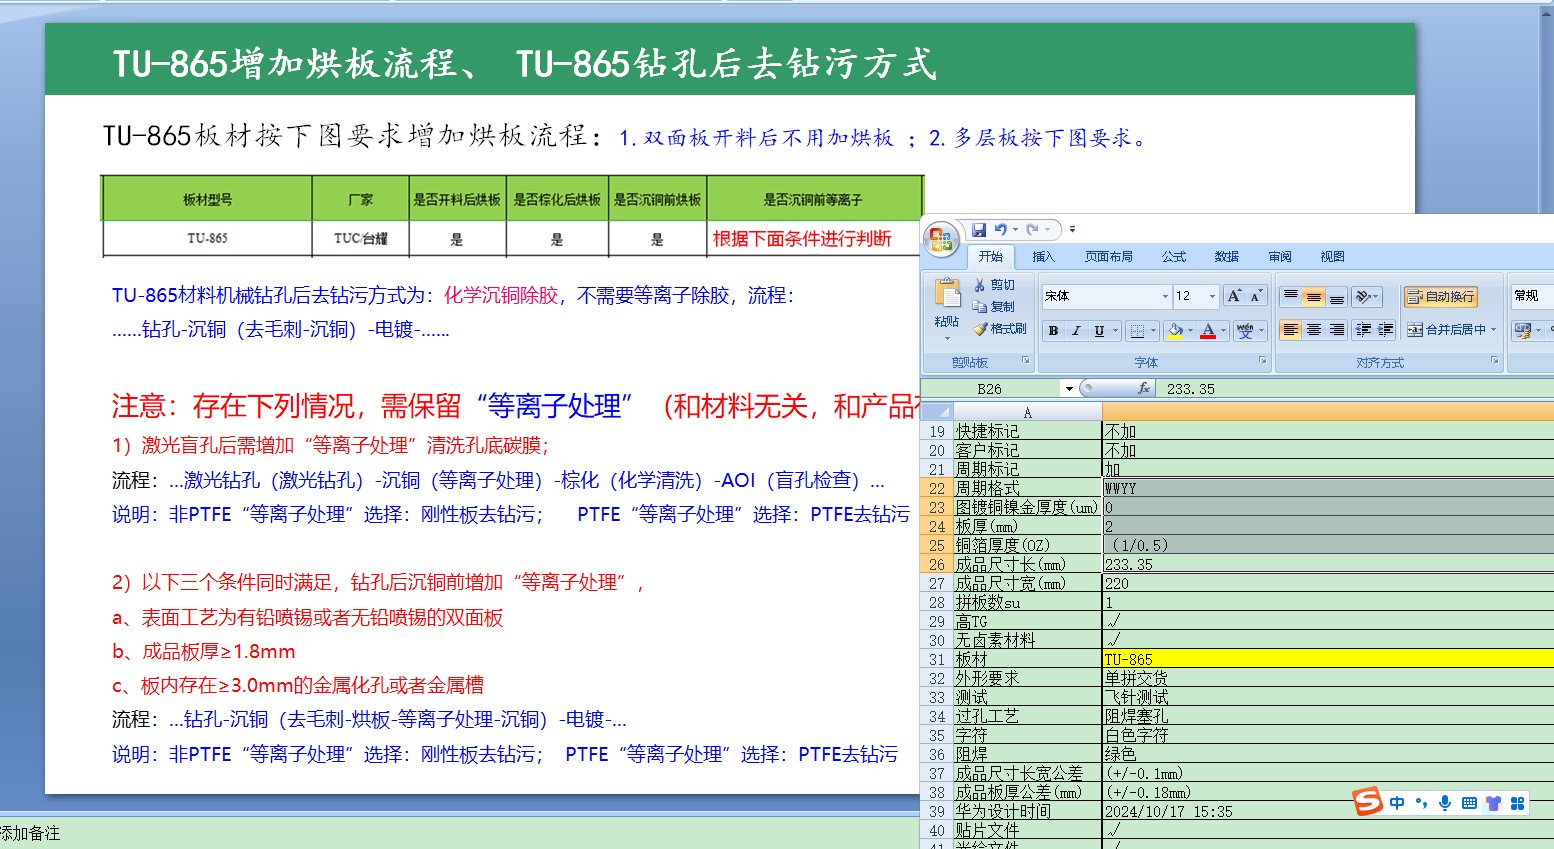
Task: Select yellow highlighted cell TU-865 in row 31
Action: (1328, 659)
